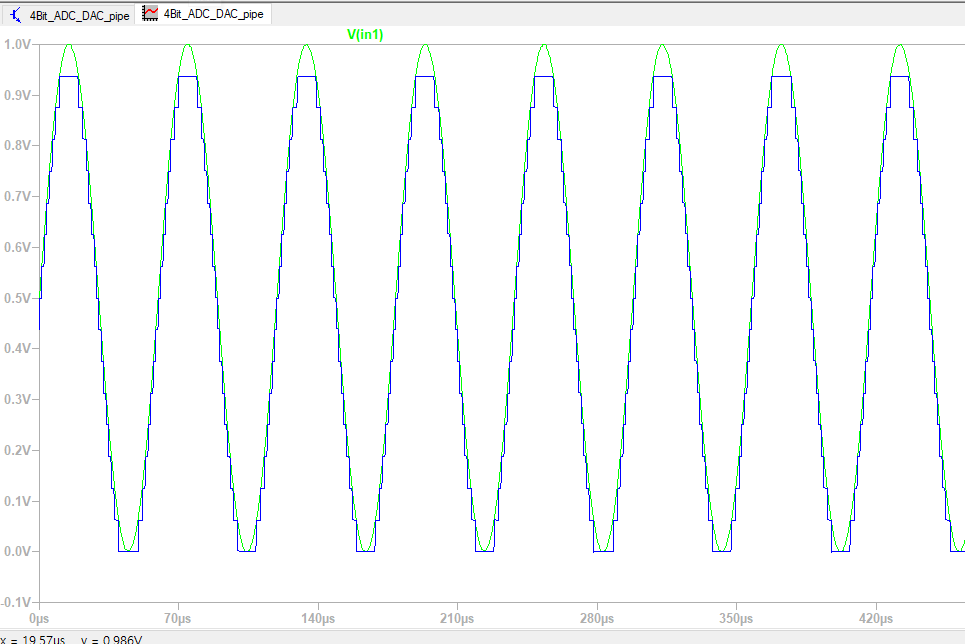The width and height of the screenshot is (965, 644).
Task: Click the 0µs label on the time axis
Action: [39, 619]
